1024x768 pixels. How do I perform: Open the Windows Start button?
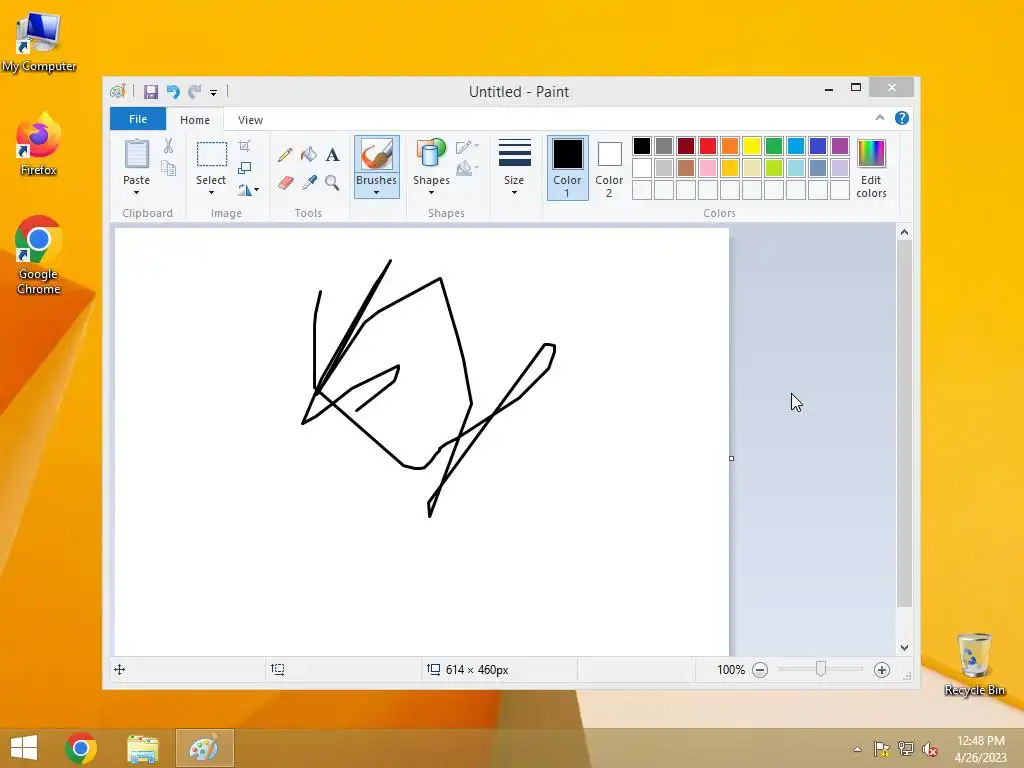(24, 748)
